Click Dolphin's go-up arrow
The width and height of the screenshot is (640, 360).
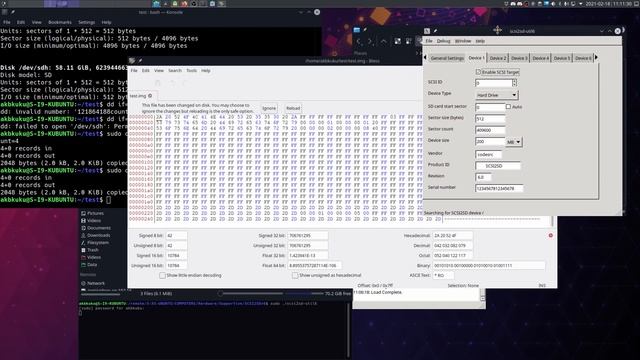[384, 41]
